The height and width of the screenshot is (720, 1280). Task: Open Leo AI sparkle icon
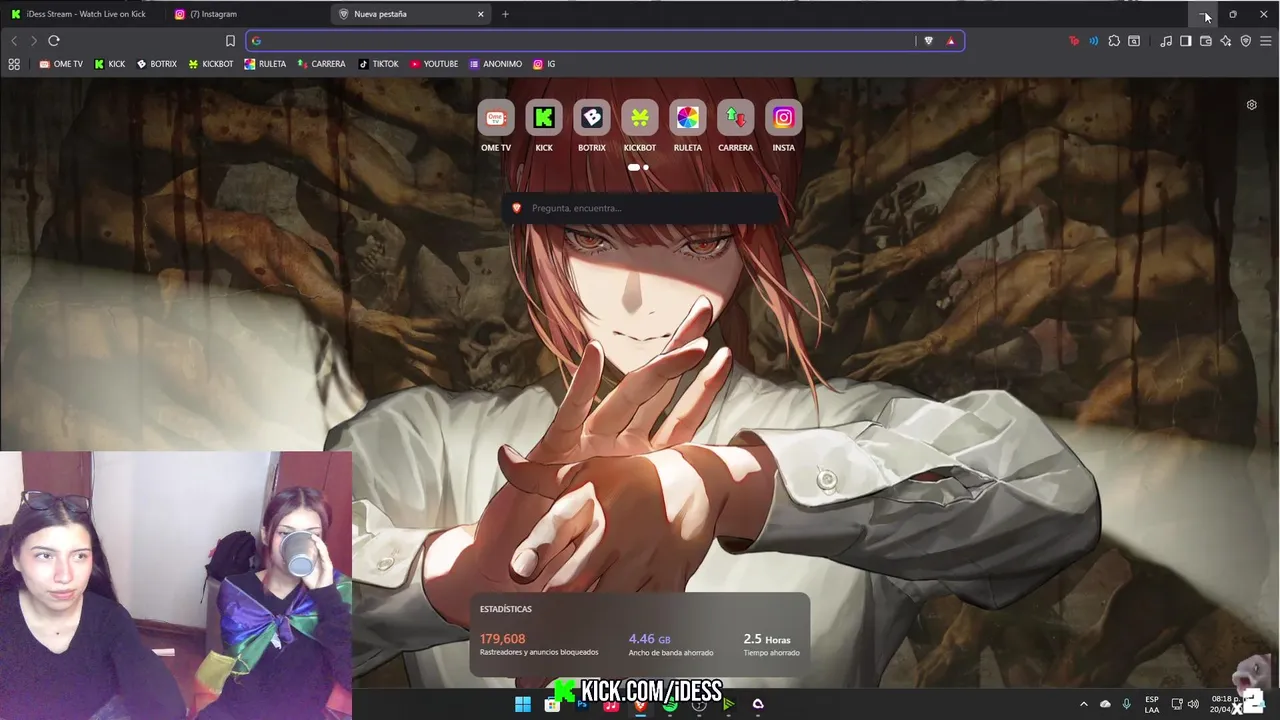pos(1225,41)
